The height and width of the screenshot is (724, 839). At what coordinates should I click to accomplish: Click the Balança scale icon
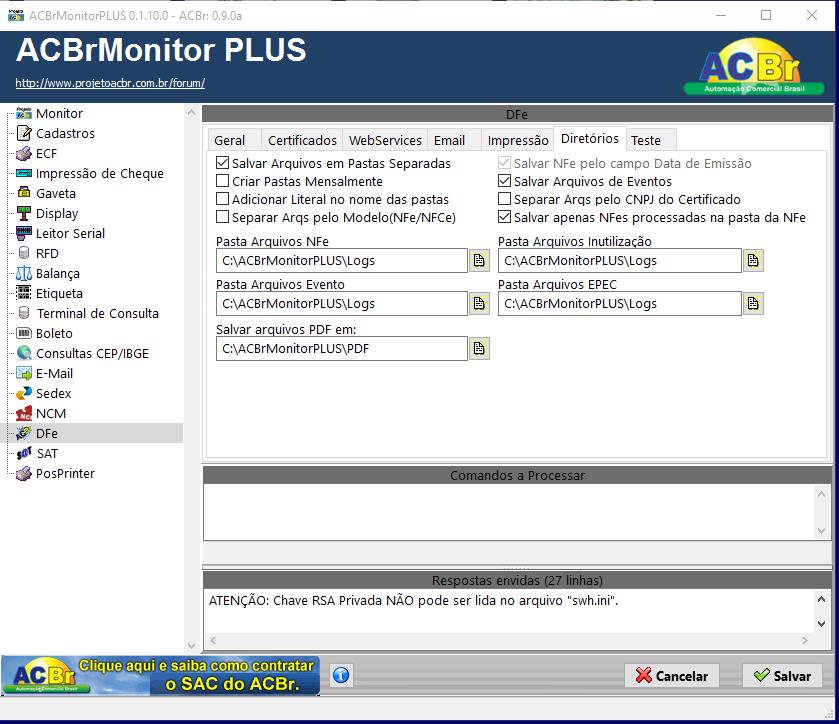24,273
